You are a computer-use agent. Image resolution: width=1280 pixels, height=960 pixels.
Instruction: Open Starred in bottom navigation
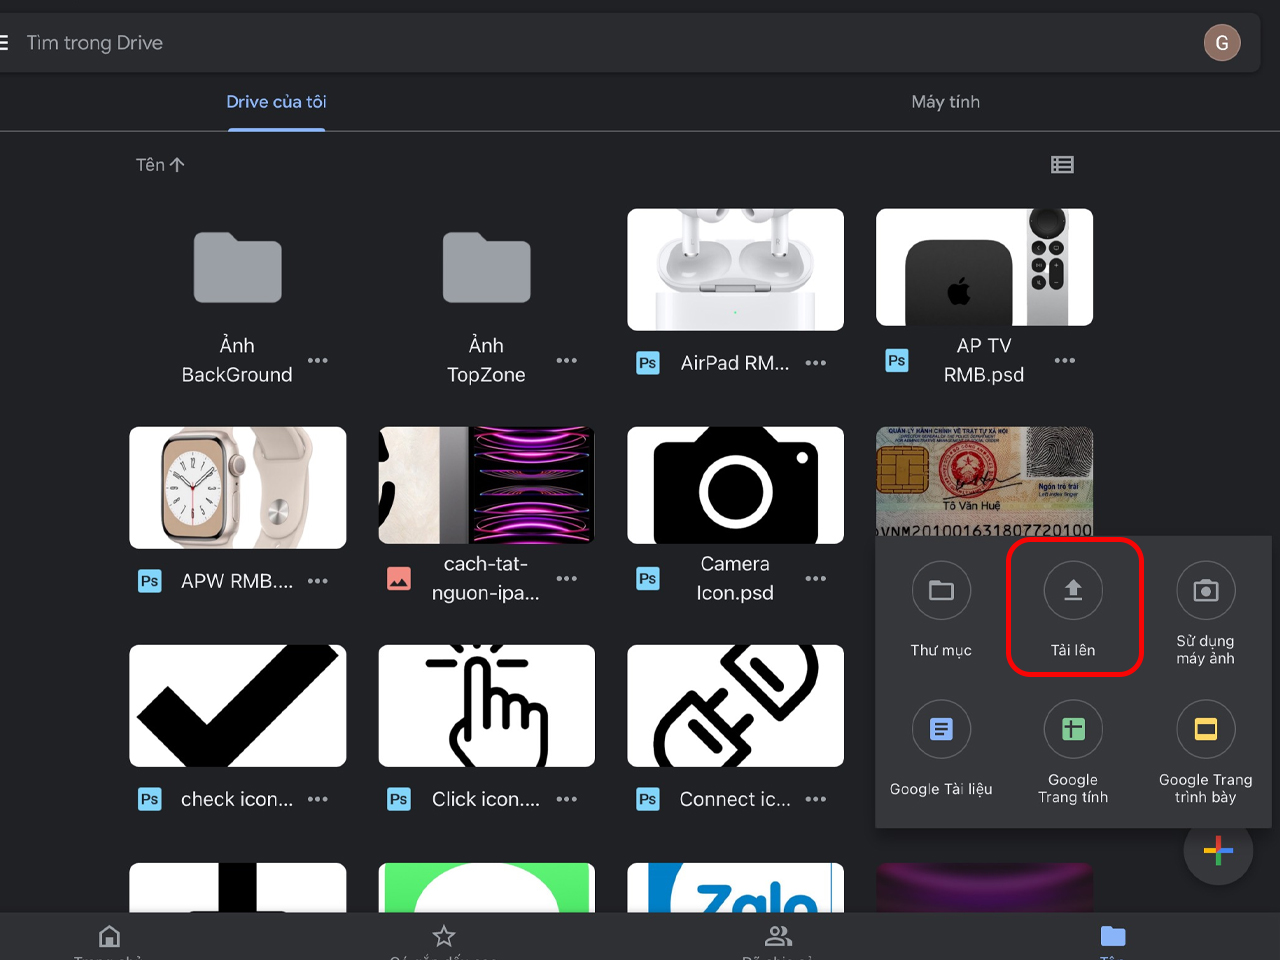pyautogui.click(x=443, y=938)
